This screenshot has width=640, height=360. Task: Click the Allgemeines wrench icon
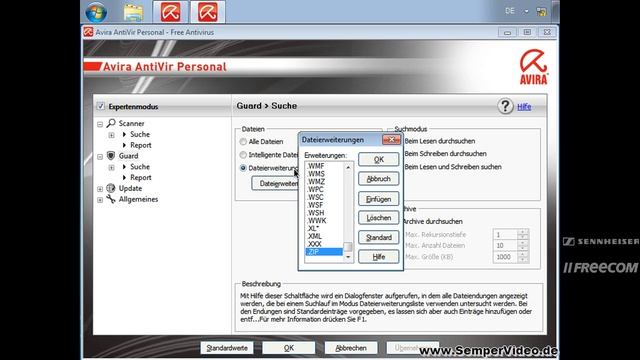tap(111, 199)
